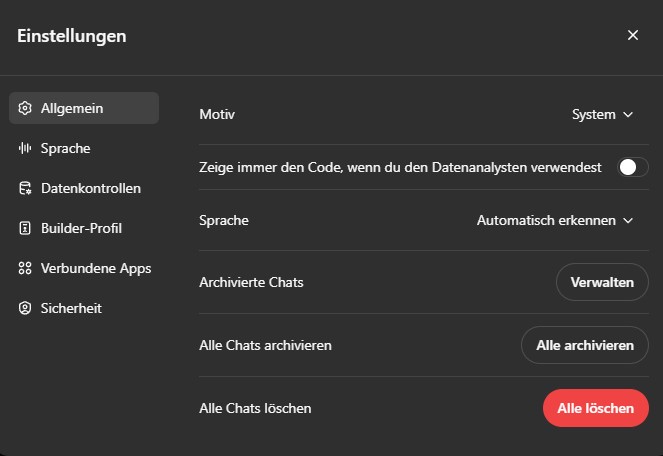Click the four-circle Verbundene Apps icon

tap(25, 268)
